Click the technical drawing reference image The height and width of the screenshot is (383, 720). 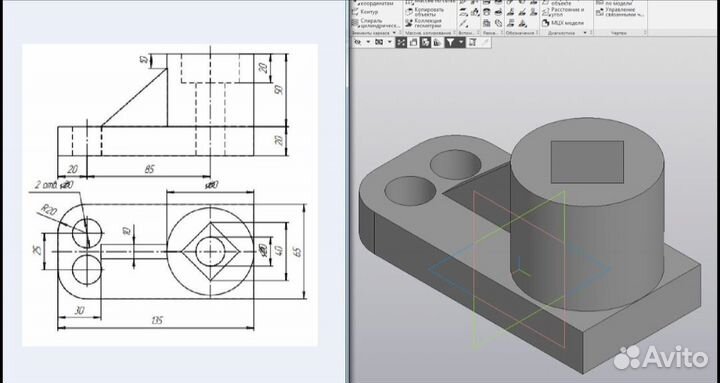coord(170,195)
